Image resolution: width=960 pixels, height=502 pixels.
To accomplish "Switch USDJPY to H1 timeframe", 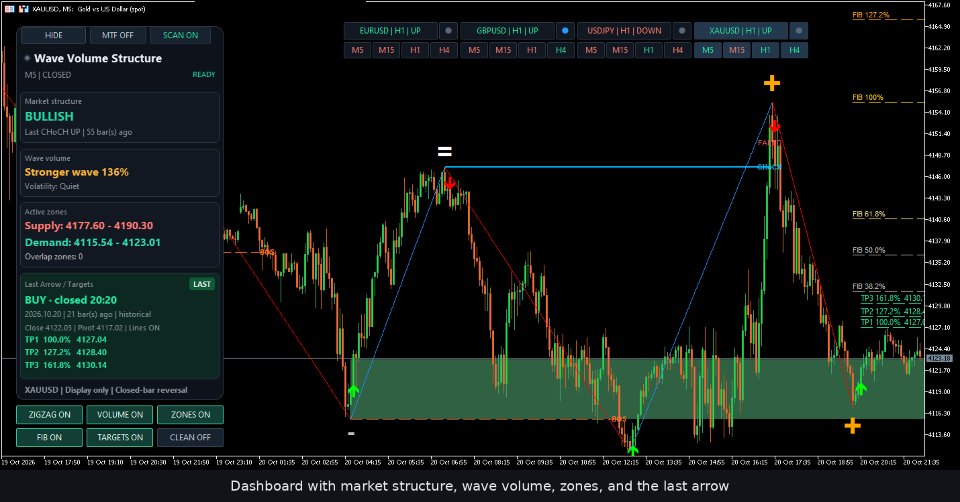I will click(x=648, y=50).
